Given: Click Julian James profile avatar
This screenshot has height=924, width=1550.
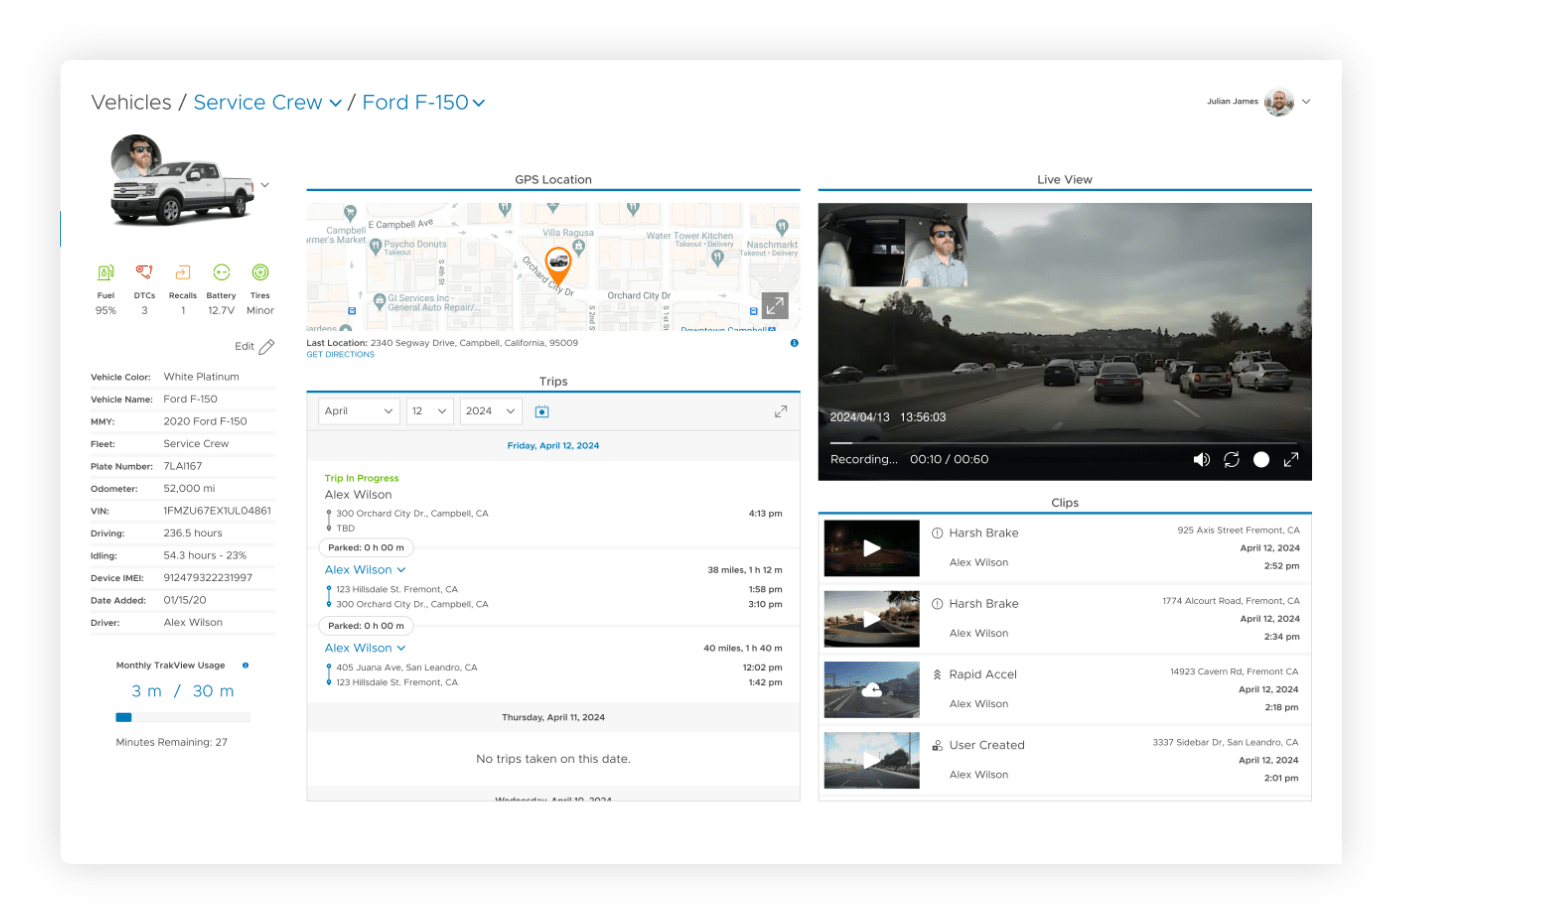Looking at the screenshot, I should (x=1279, y=102).
